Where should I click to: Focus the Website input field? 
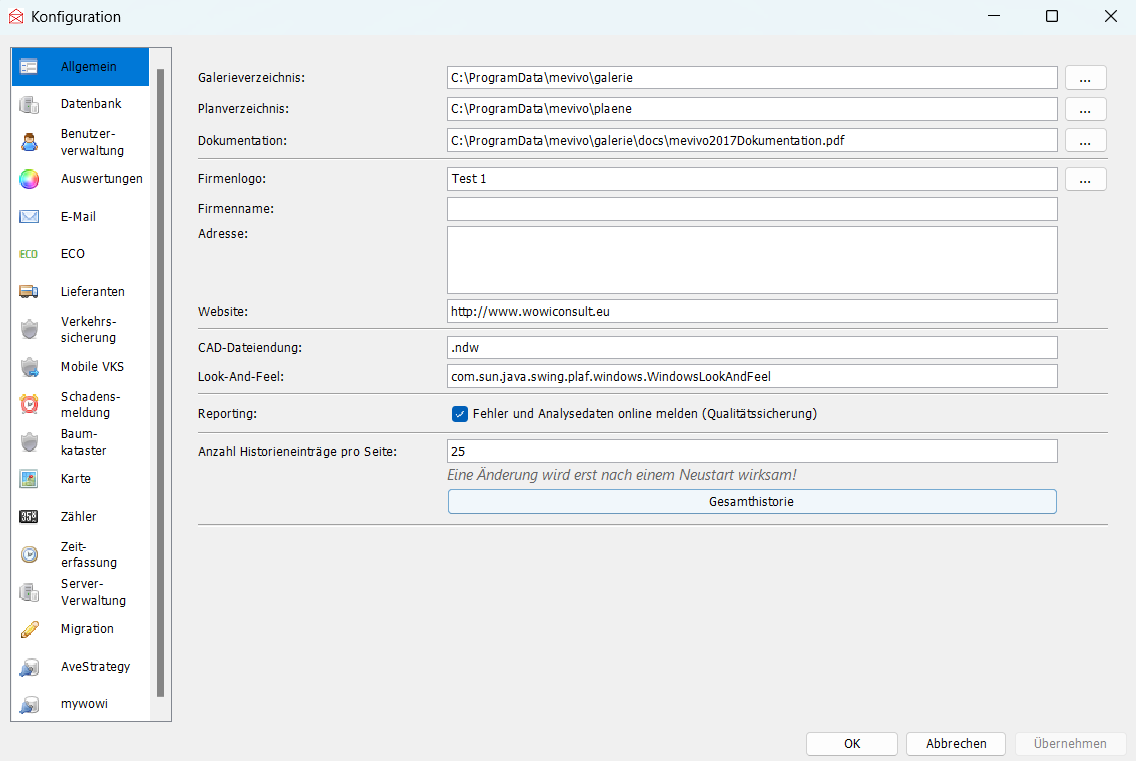752,311
